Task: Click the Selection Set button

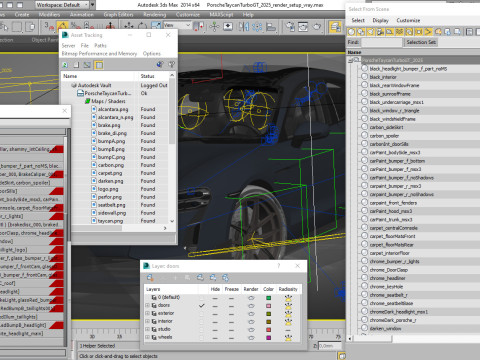Action: click(x=421, y=42)
